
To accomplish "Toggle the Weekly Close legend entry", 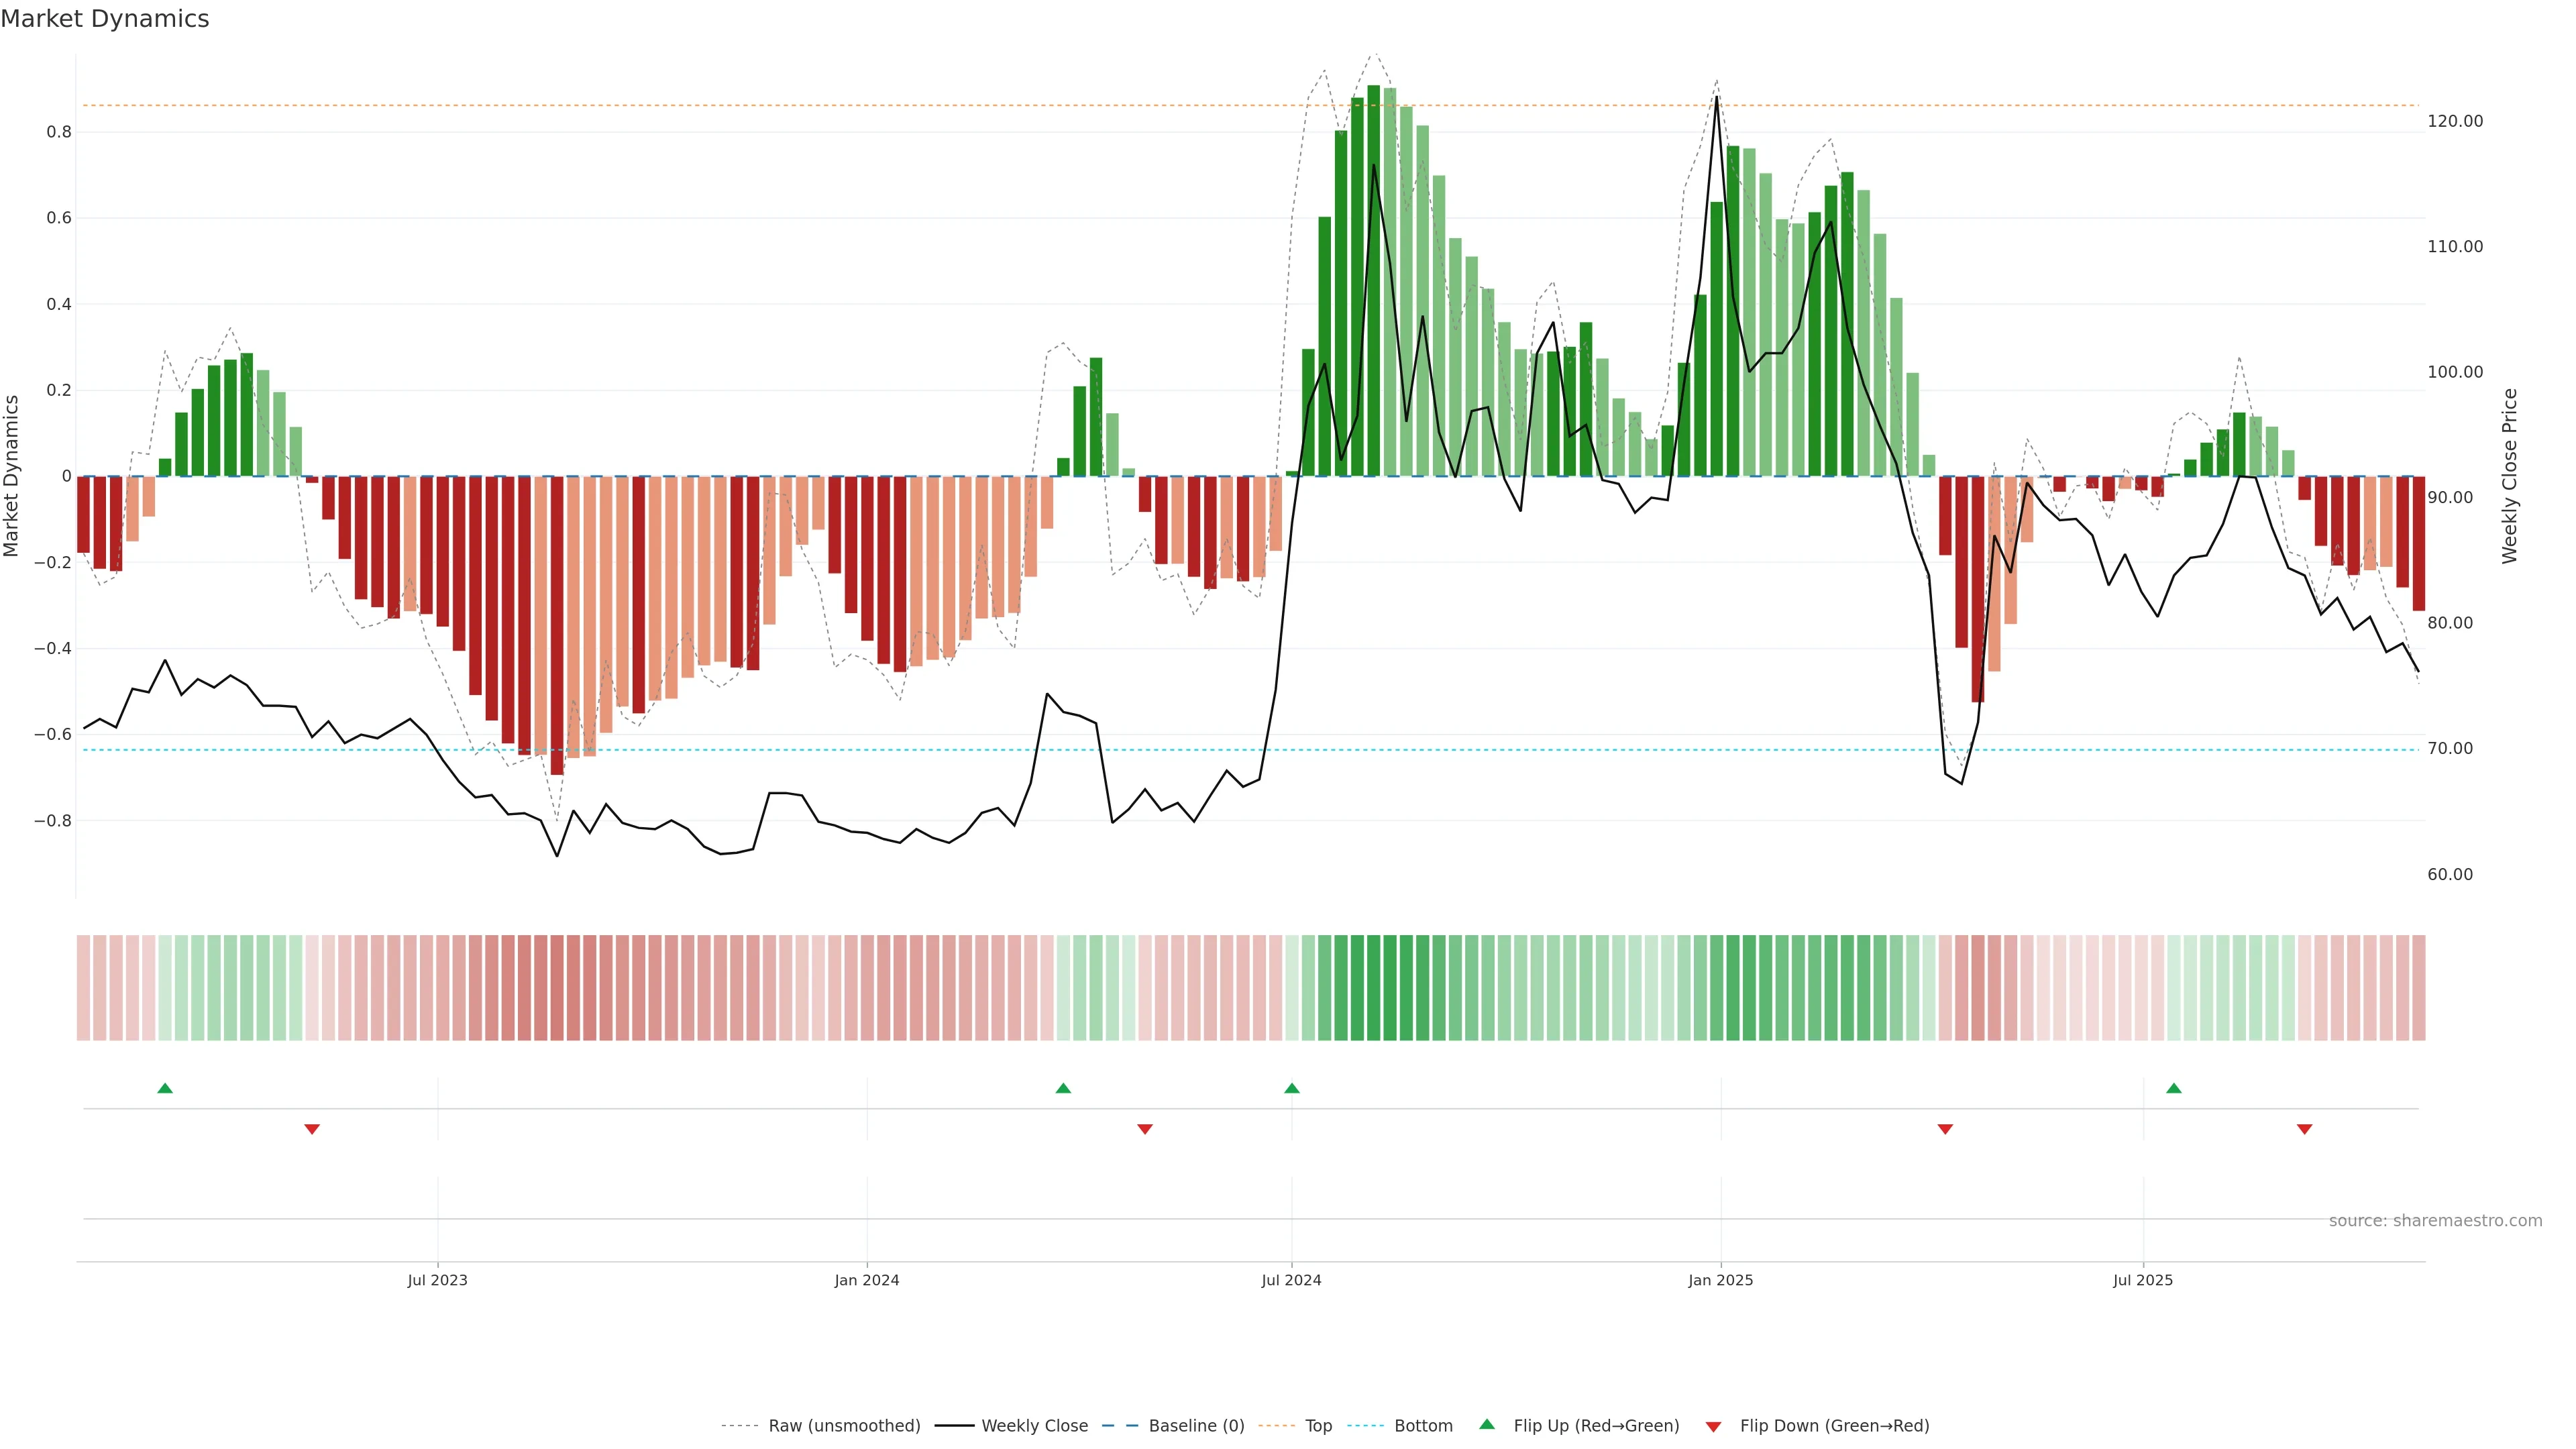I will [1034, 1426].
